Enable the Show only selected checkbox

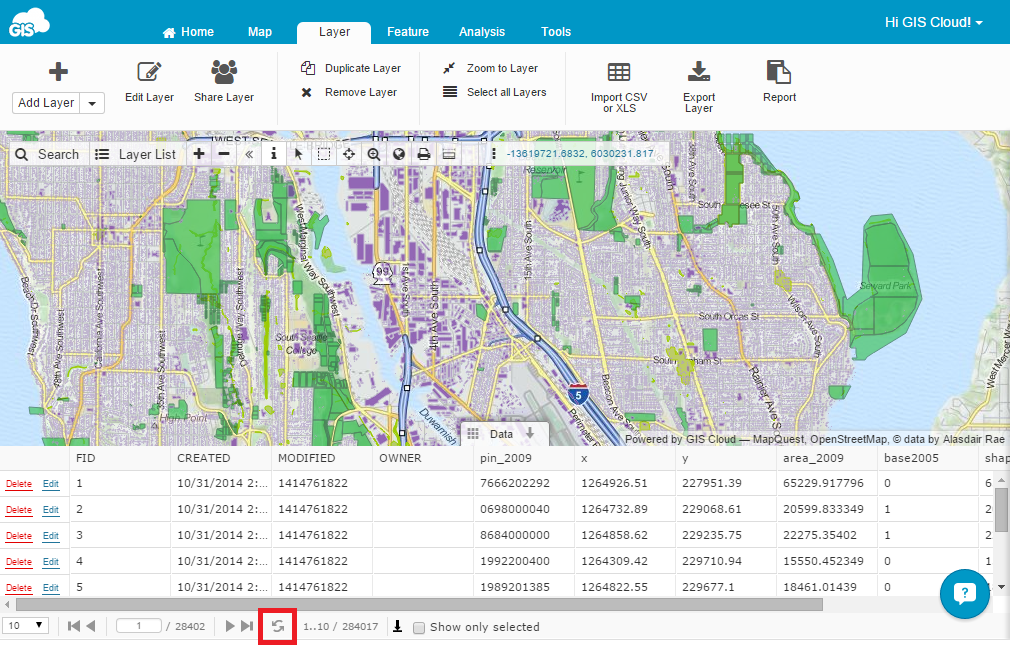point(420,627)
